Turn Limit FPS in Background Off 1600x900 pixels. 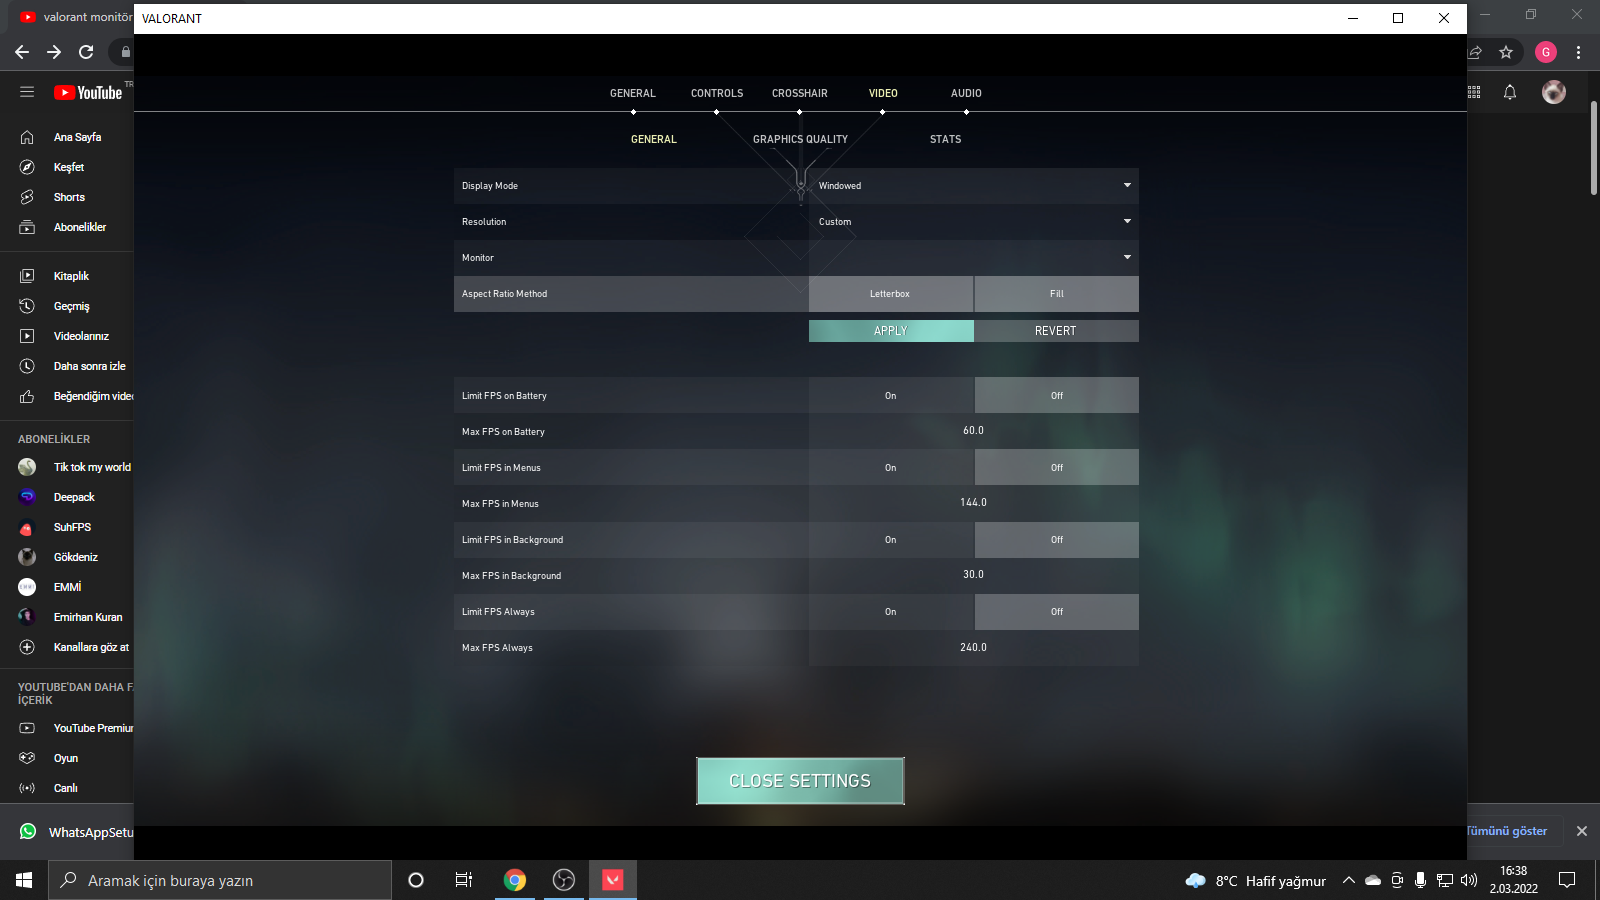[1057, 540]
